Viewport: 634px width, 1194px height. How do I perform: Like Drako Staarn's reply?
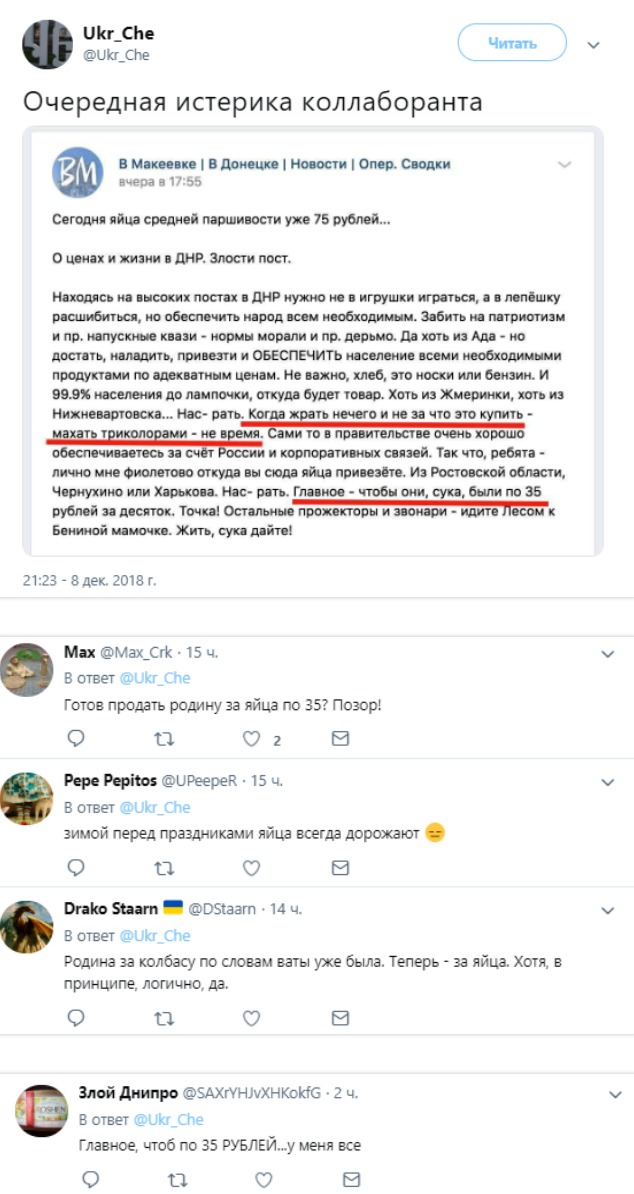(x=253, y=1018)
